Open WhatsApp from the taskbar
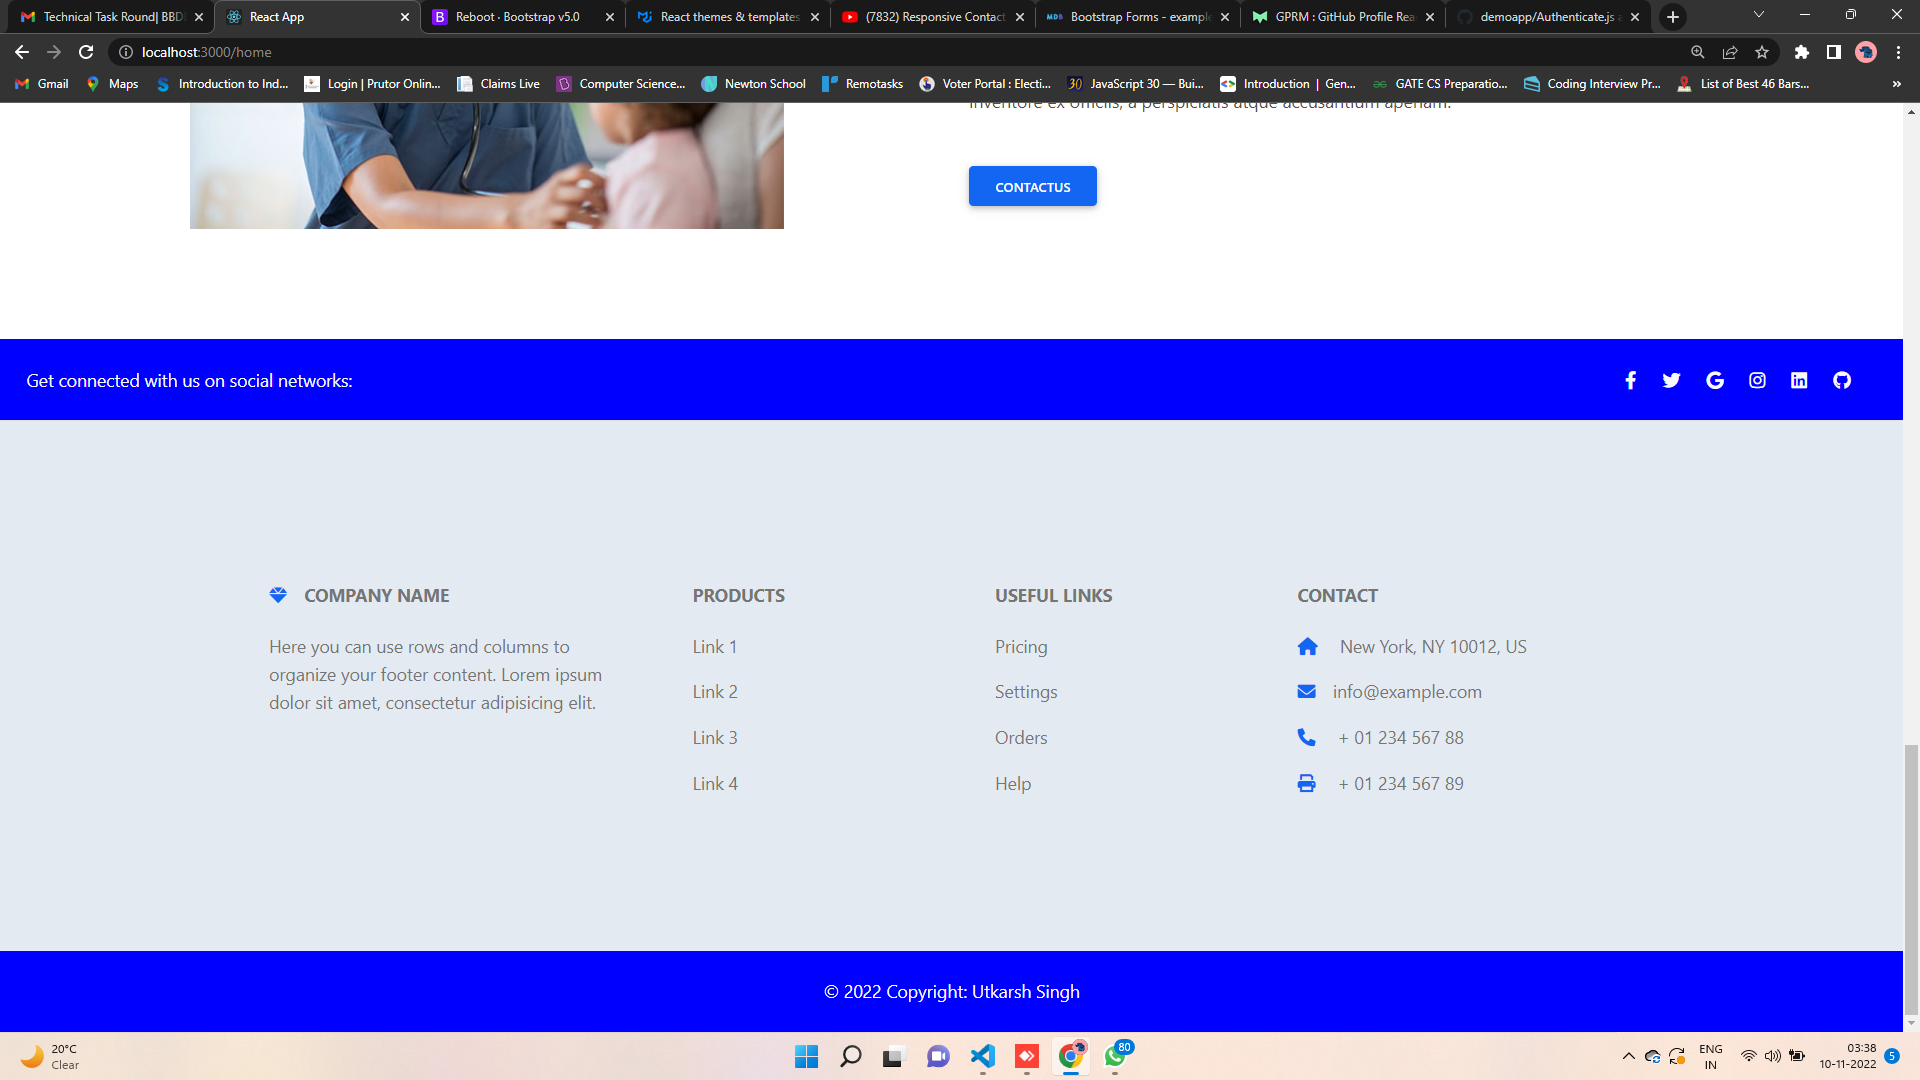1920x1080 pixels. [1115, 1056]
